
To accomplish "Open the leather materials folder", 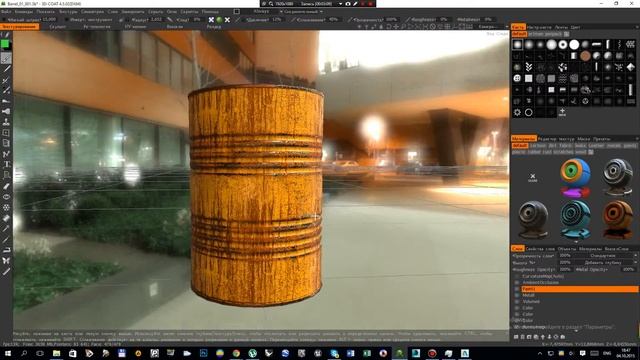I will [x=596, y=146].
